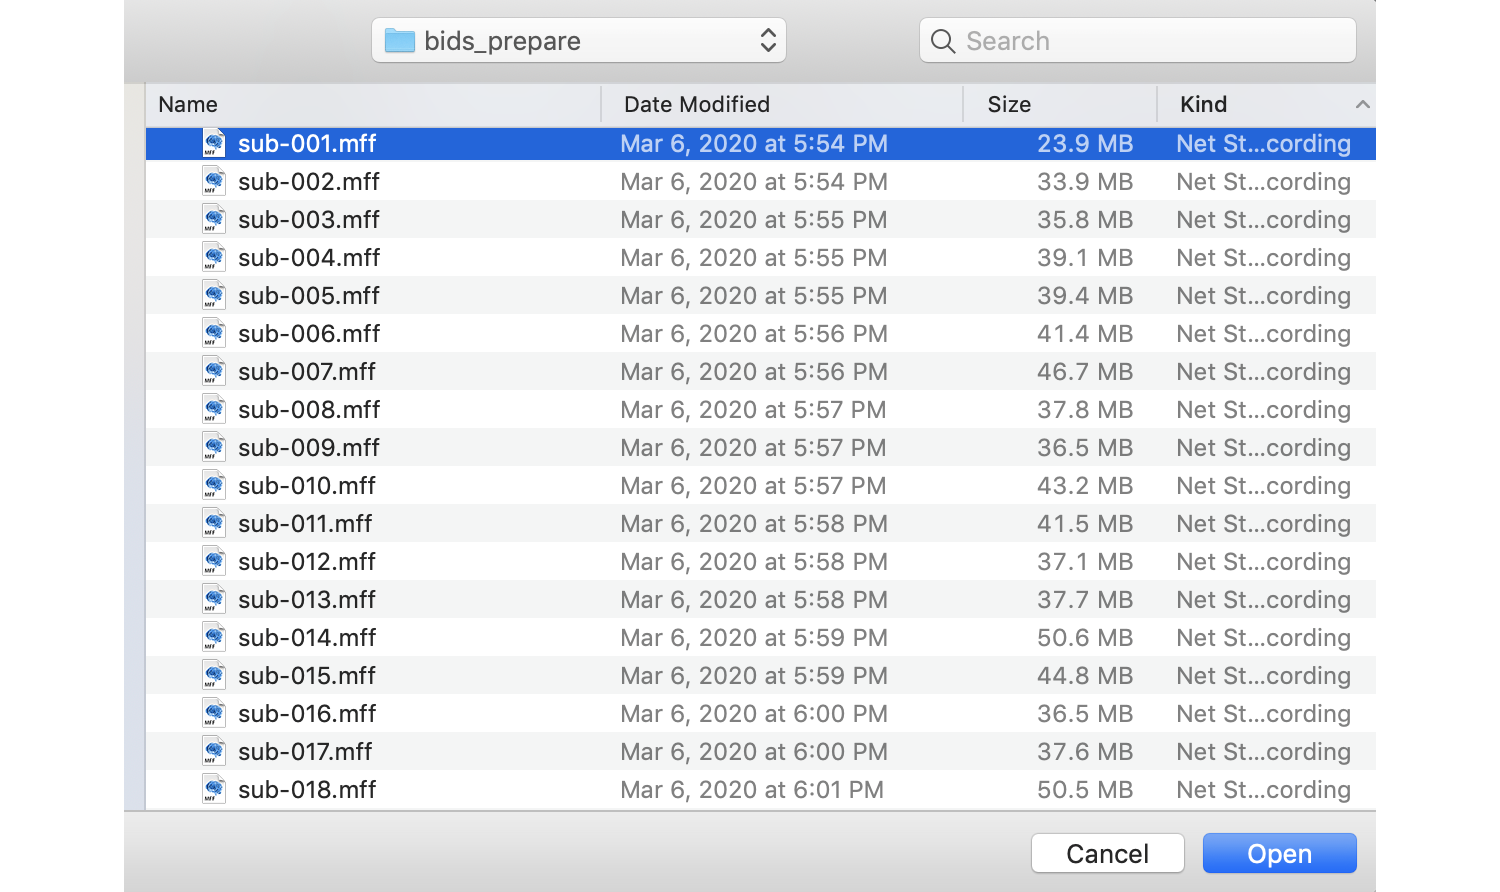The image size is (1500, 892).
Task: Sort files by Name column header
Action: click(x=188, y=105)
